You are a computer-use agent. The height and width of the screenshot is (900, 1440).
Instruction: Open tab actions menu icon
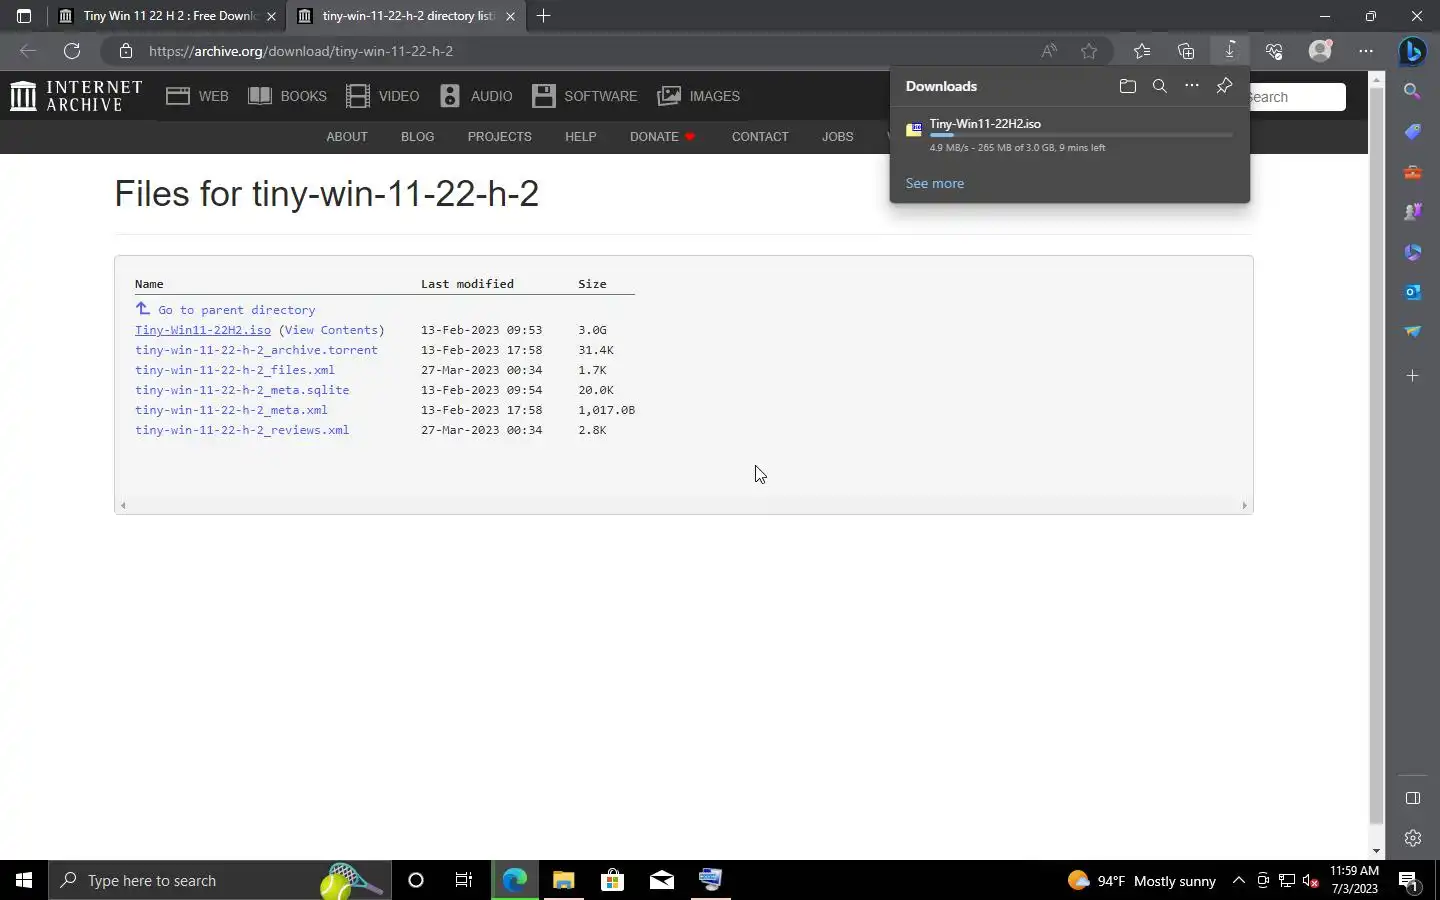(24, 16)
